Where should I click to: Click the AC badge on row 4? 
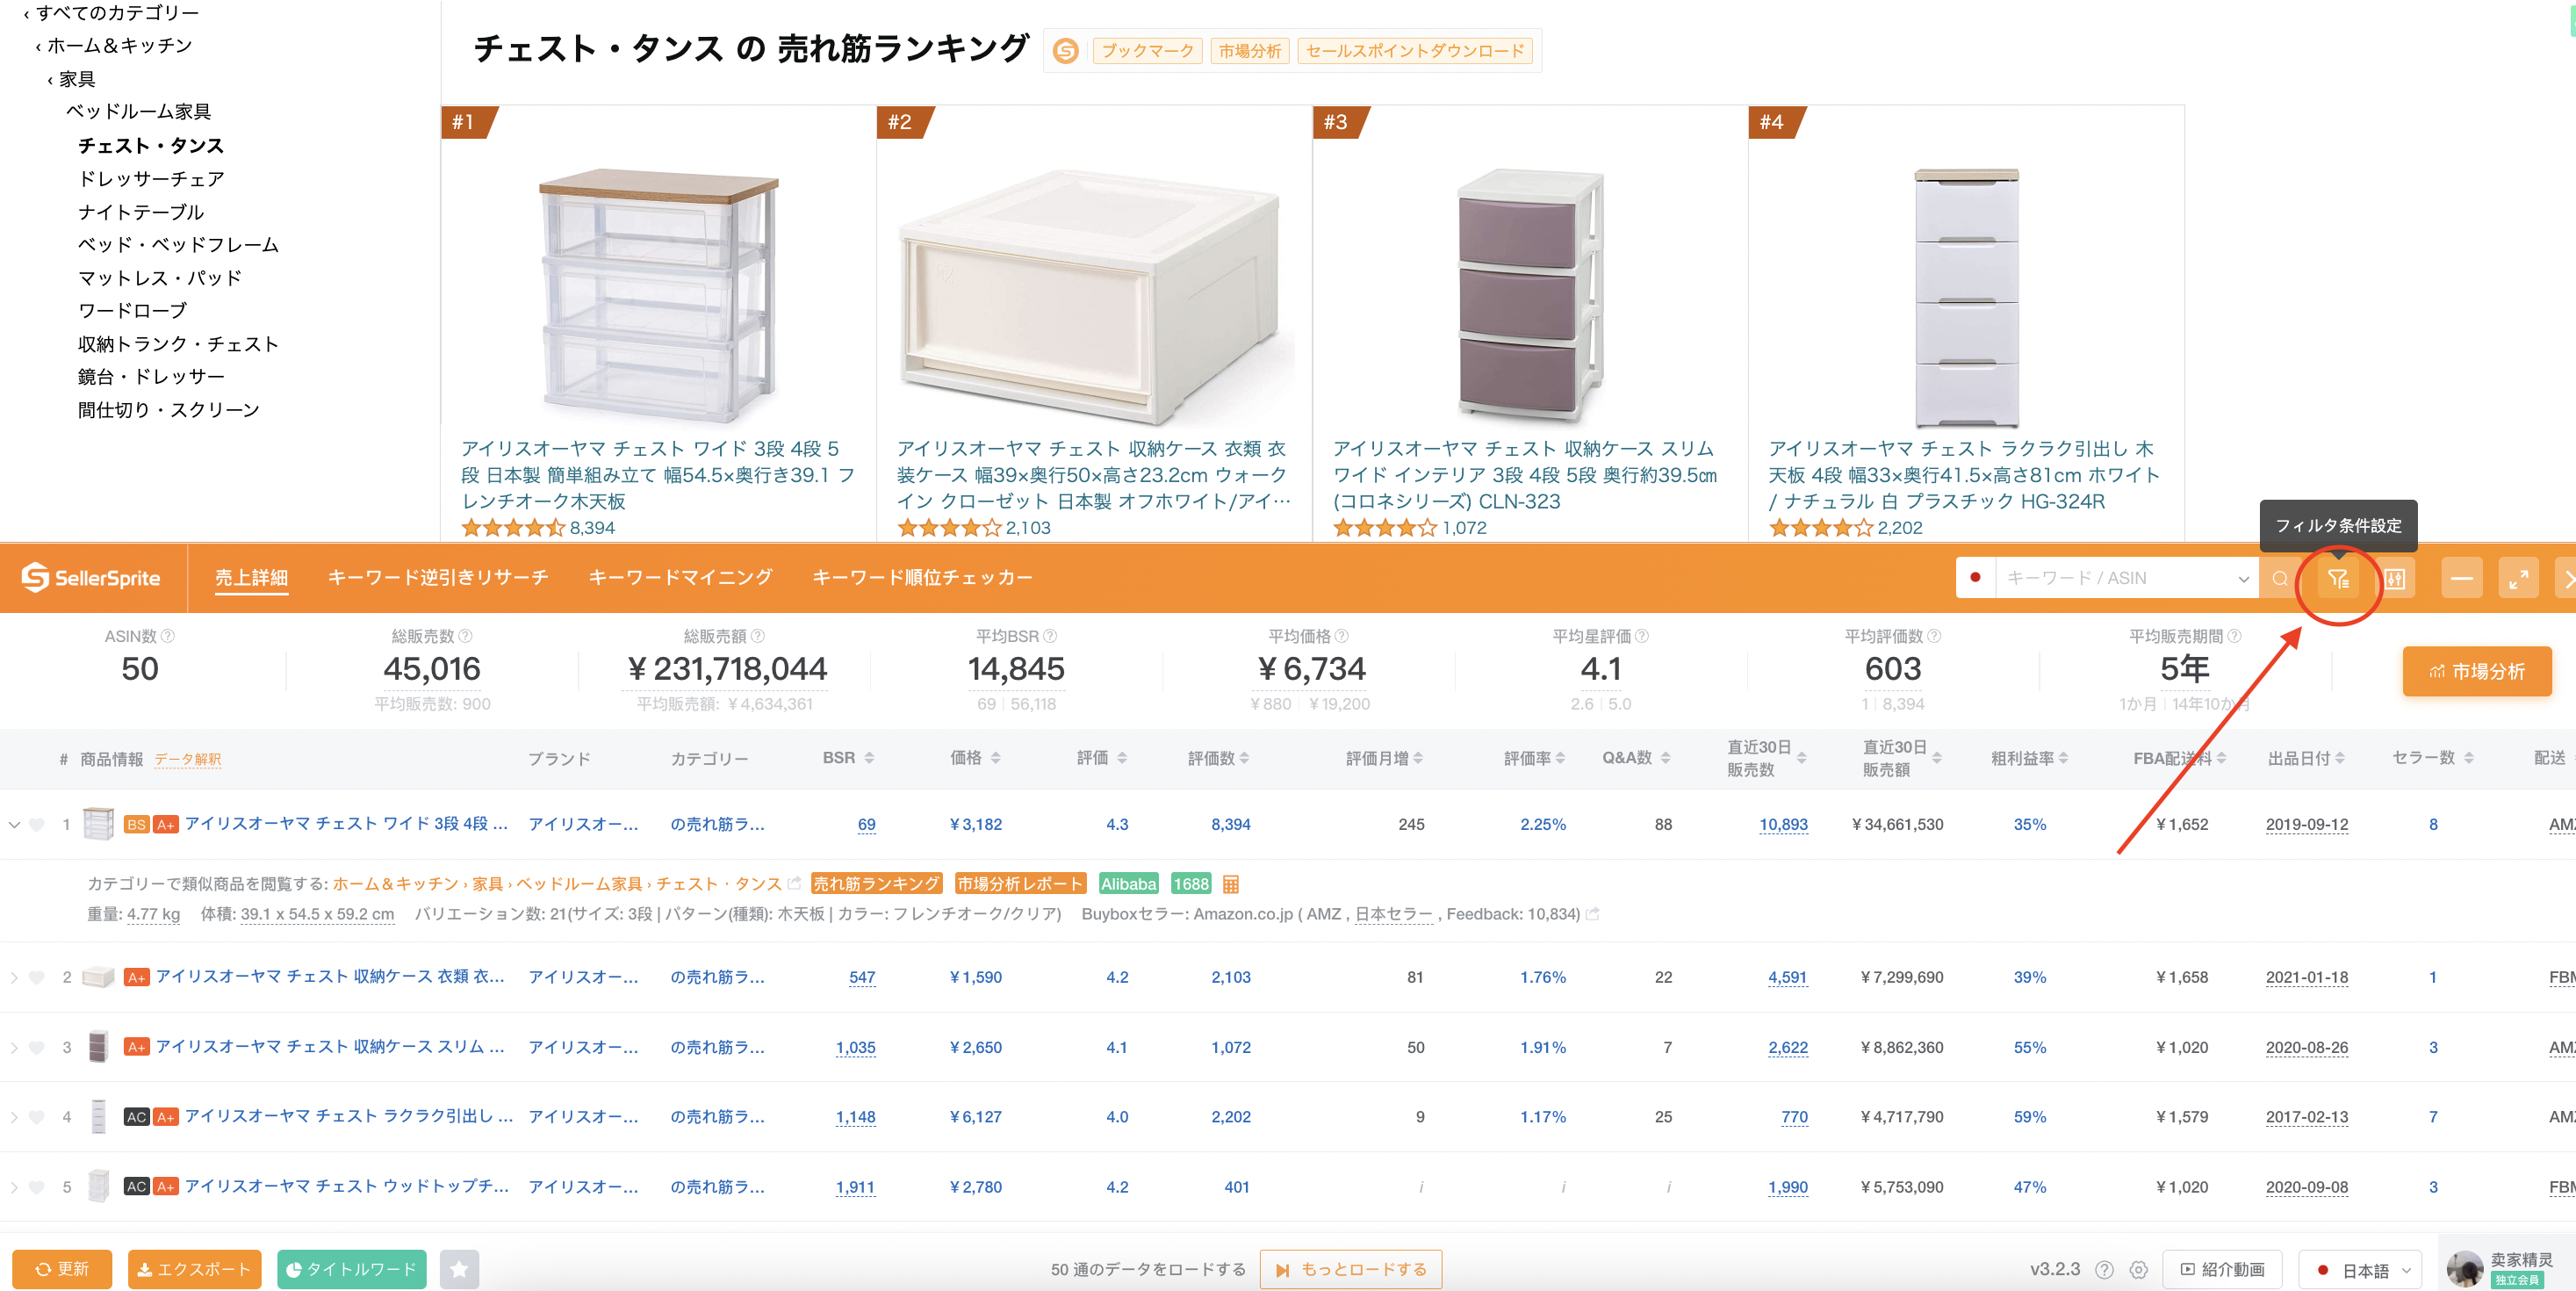136,1116
